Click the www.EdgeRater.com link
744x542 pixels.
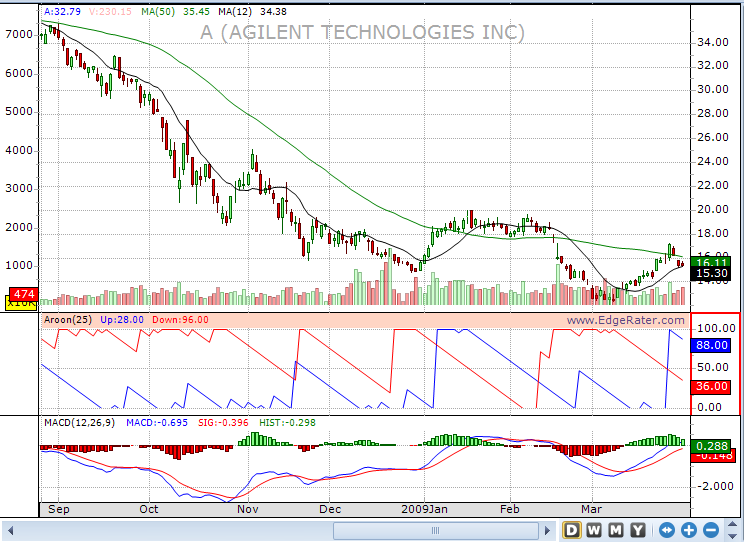point(625,320)
